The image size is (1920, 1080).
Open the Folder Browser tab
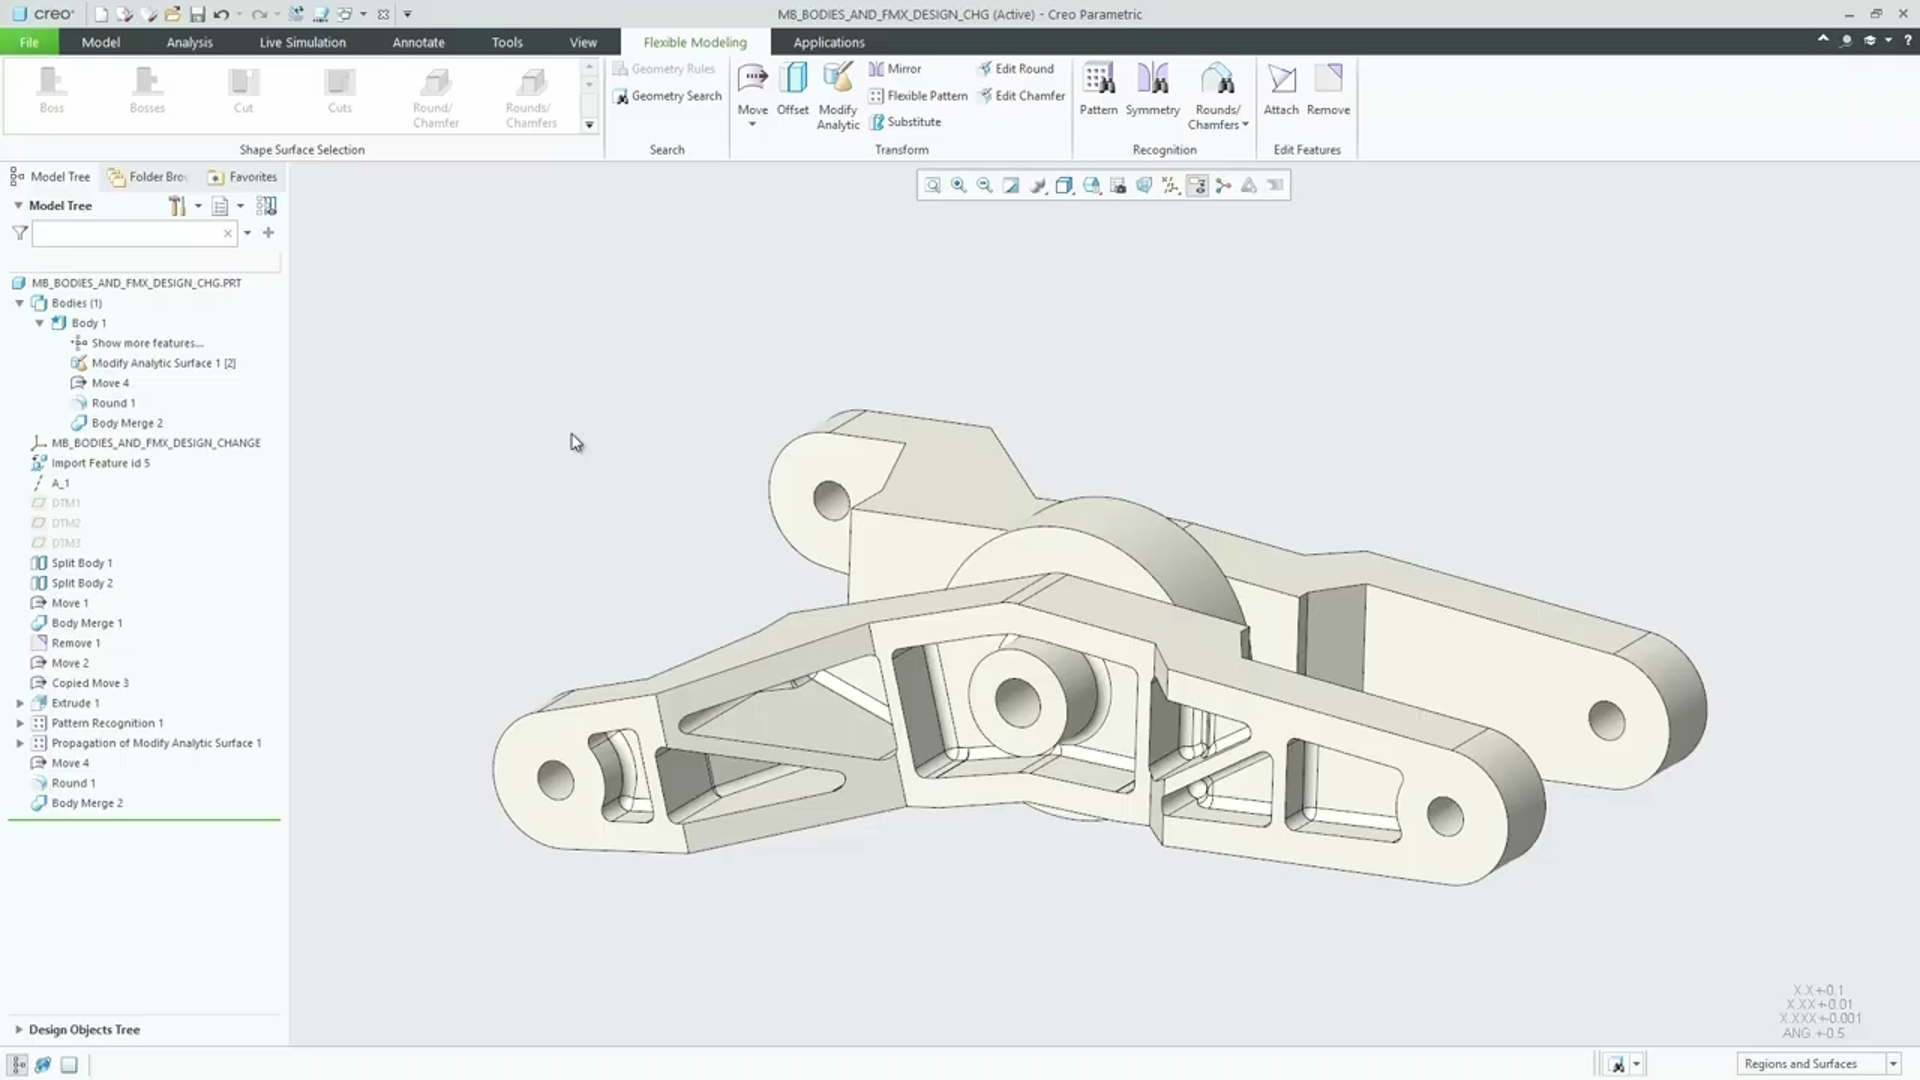point(147,177)
